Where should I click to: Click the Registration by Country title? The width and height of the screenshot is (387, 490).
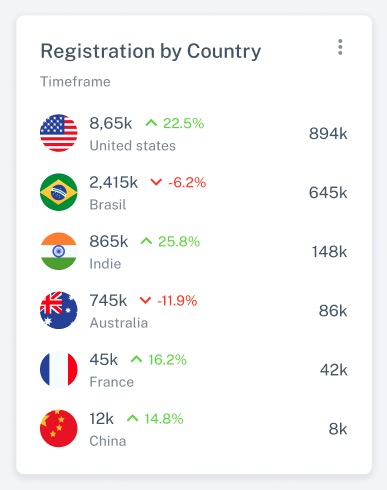tap(151, 51)
